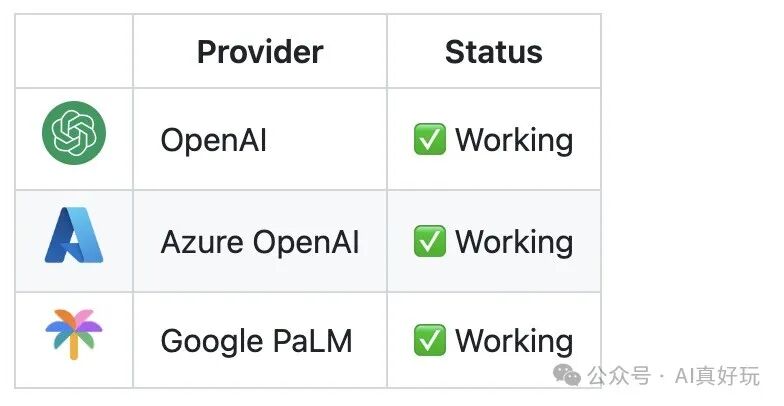Image resolution: width=784 pixels, height=406 pixels.
Task: Click the 公众号 watermark label
Action: [620, 376]
